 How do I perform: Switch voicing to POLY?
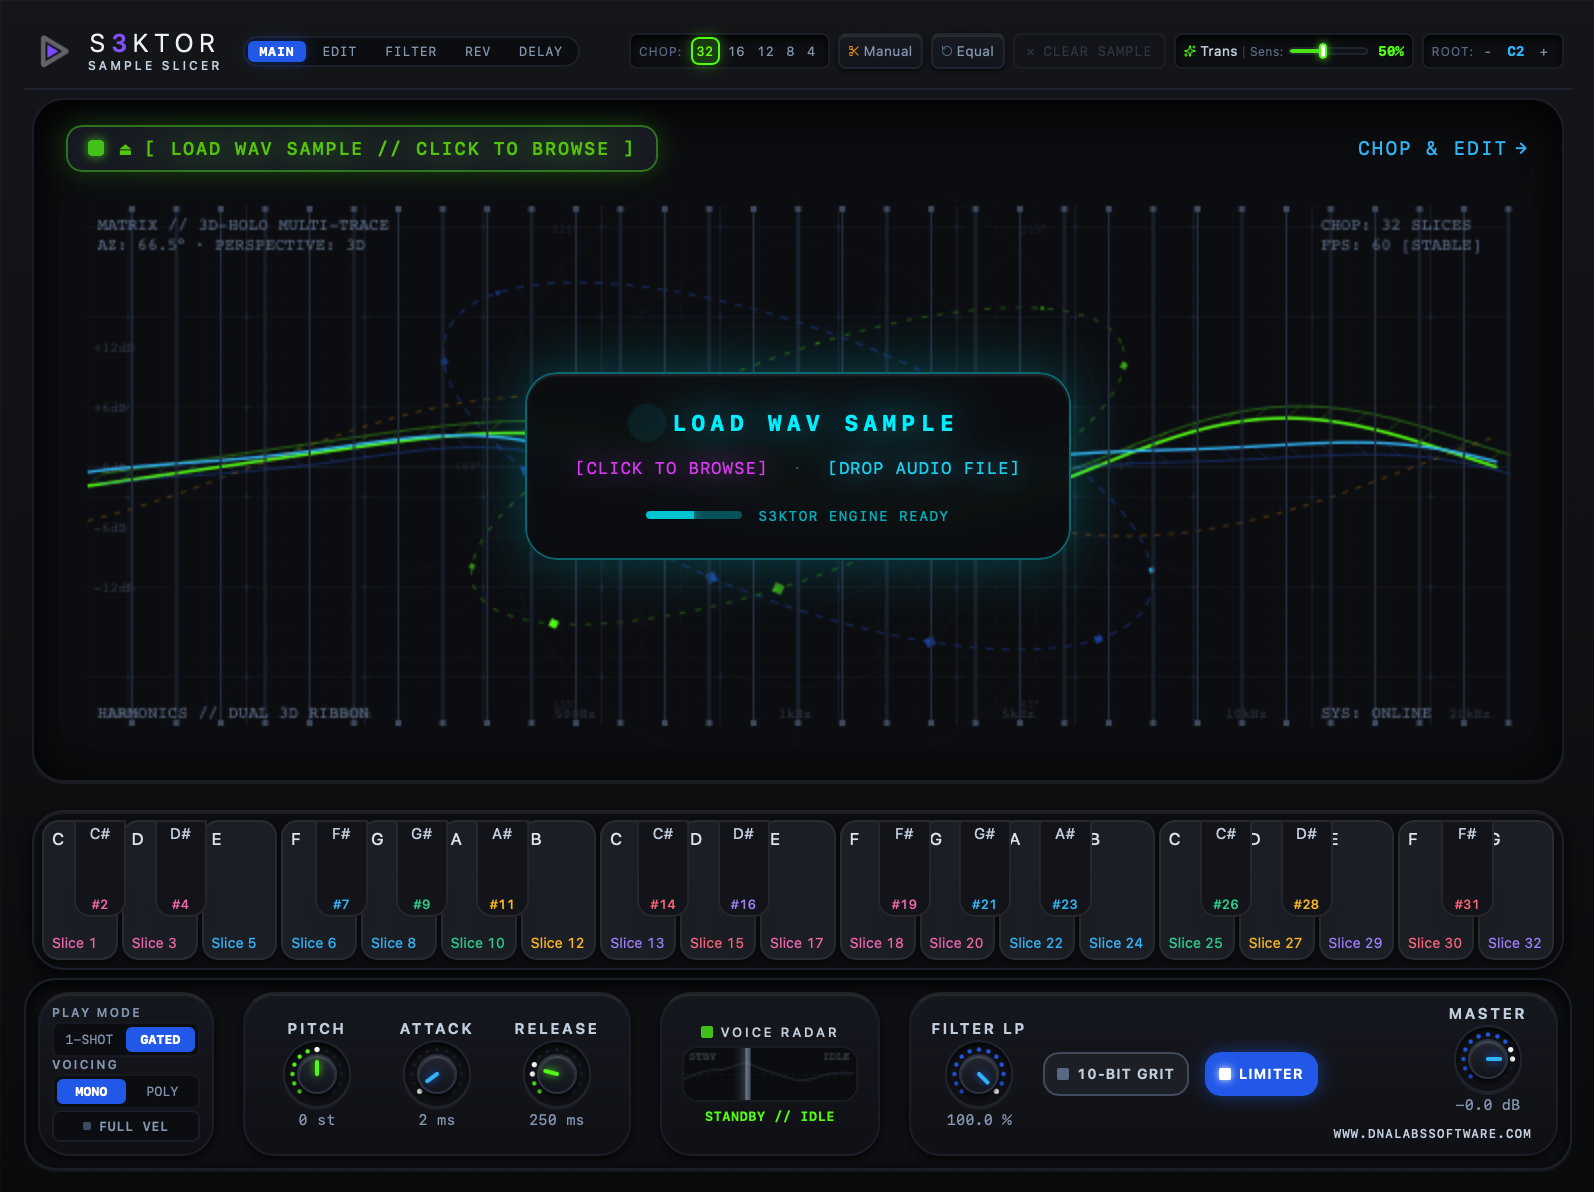(x=162, y=1091)
